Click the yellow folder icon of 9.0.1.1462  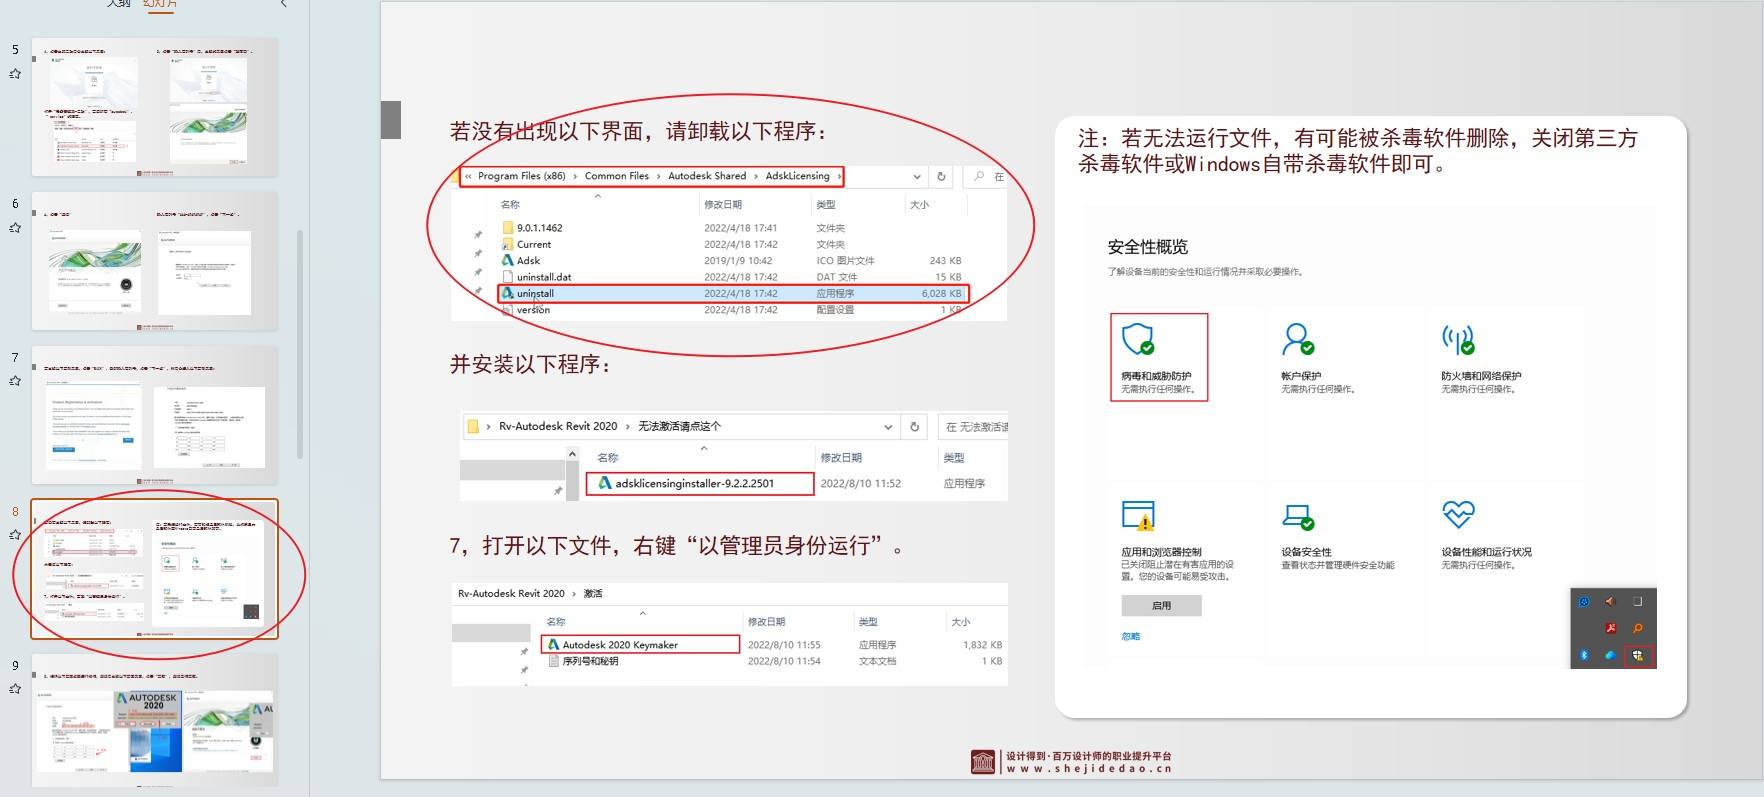coord(508,228)
